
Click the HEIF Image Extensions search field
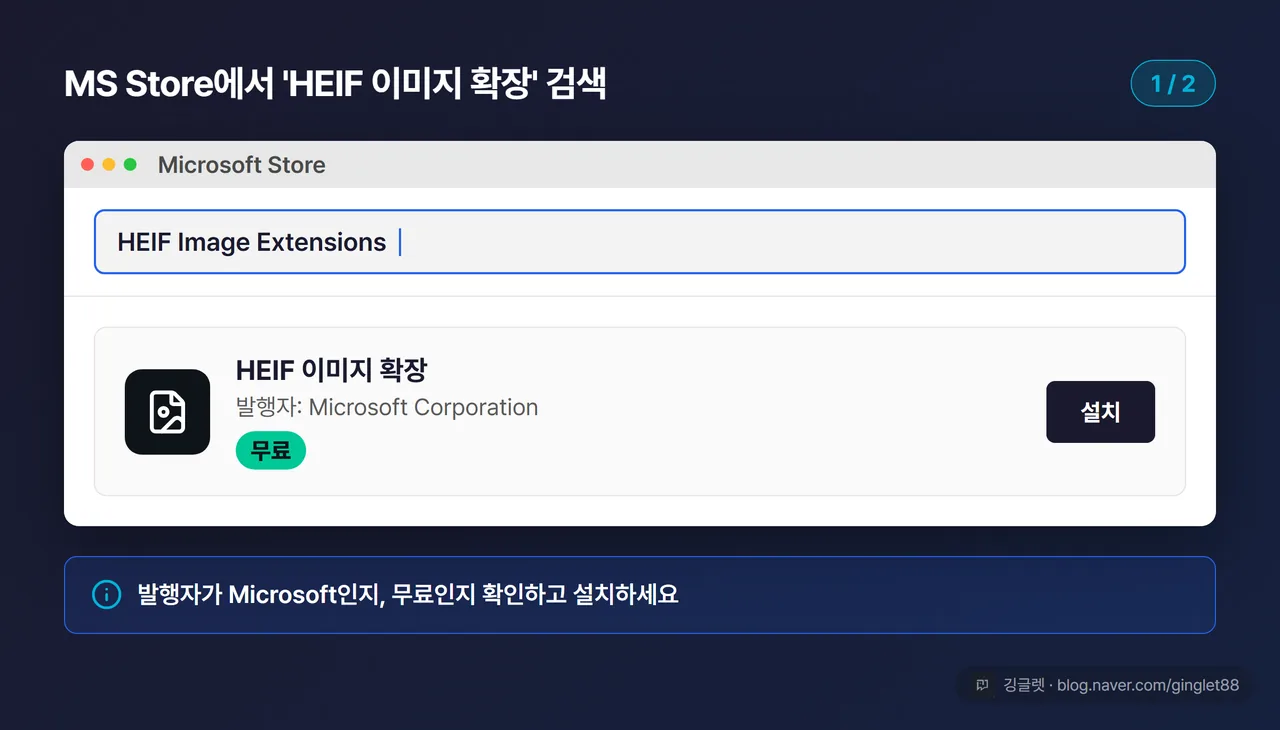tap(640, 242)
